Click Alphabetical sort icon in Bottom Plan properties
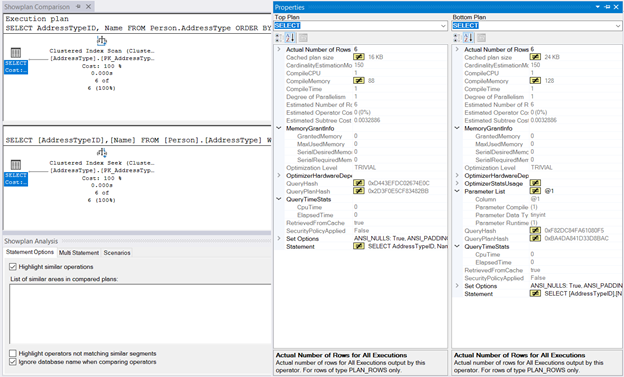The width and height of the screenshot is (624, 377). [468, 38]
